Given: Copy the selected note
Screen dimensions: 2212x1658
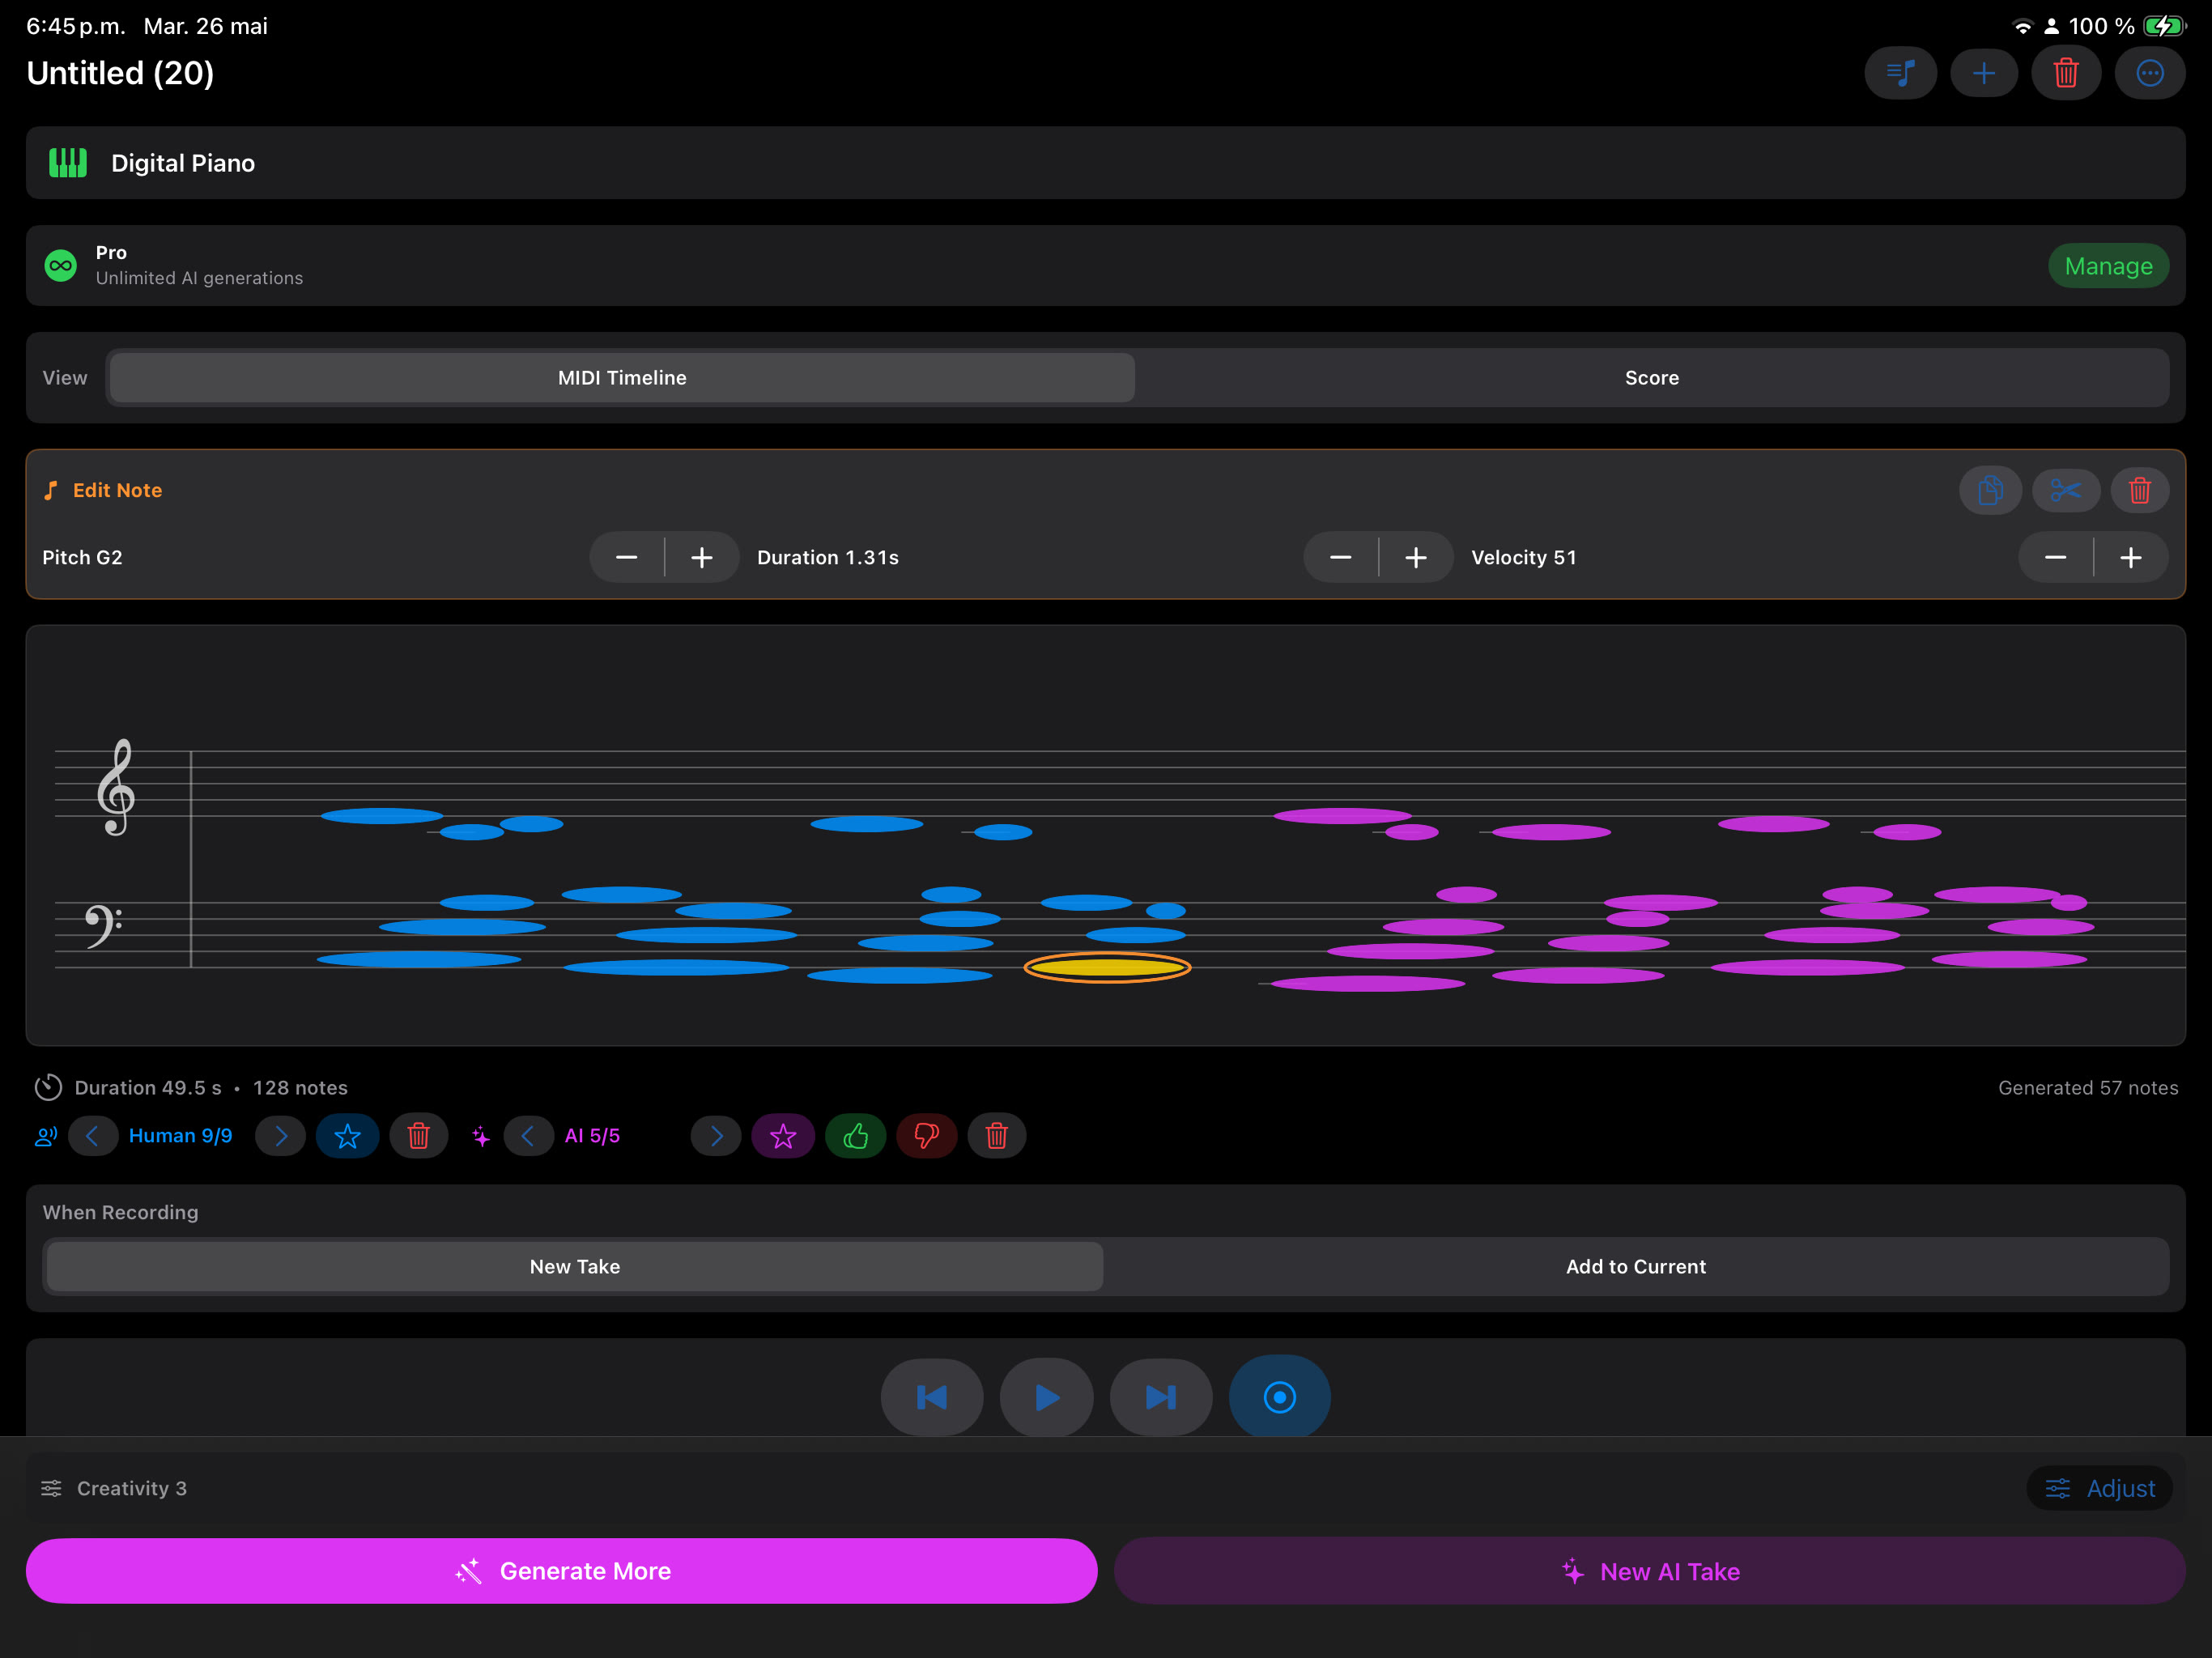Looking at the screenshot, I should coord(1990,490).
